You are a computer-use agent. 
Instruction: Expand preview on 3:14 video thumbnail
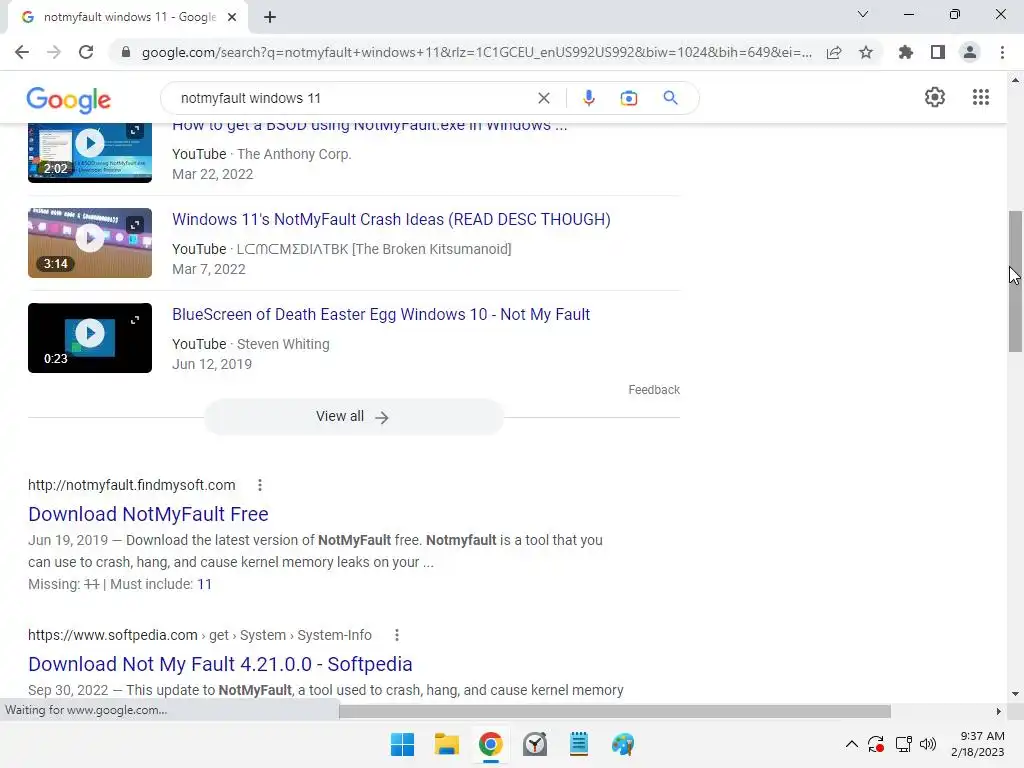tap(135, 225)
